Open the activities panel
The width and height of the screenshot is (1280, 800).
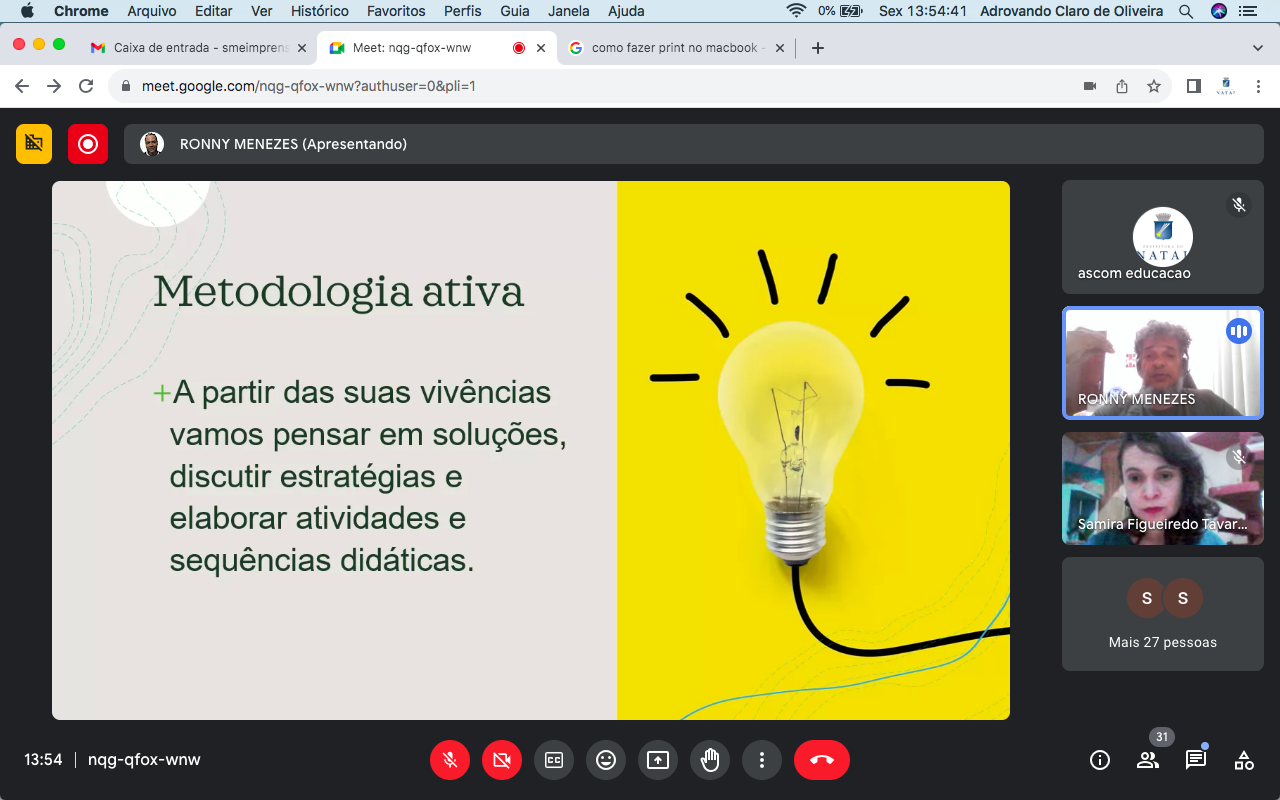click(x=1244, y=760)
